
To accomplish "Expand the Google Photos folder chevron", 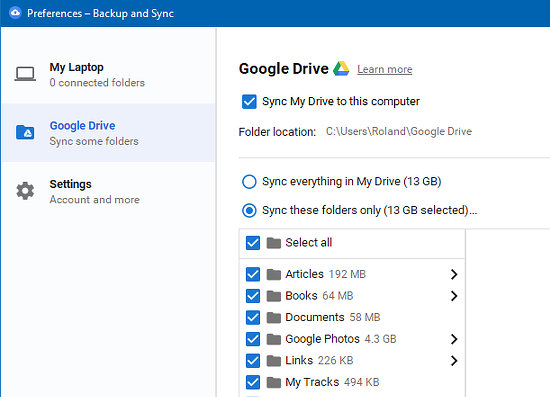I will (x=454, y=339).
